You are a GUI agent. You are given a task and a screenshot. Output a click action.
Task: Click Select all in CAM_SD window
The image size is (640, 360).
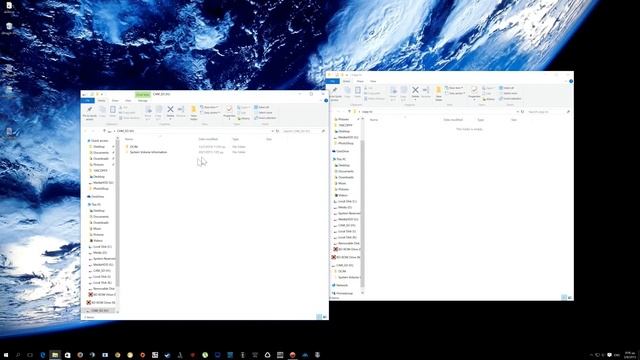coord(262,107)
